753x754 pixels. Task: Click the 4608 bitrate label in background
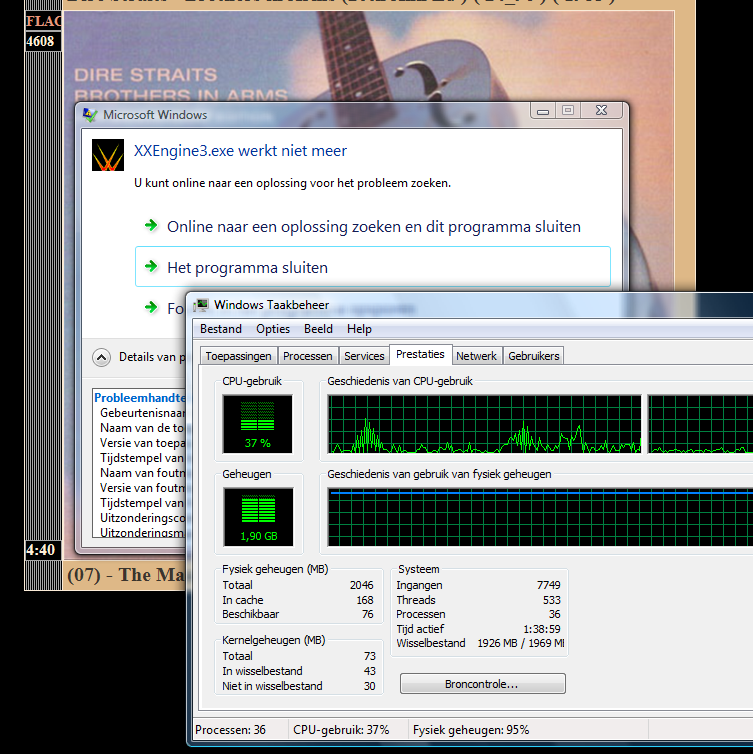(41, 41)
